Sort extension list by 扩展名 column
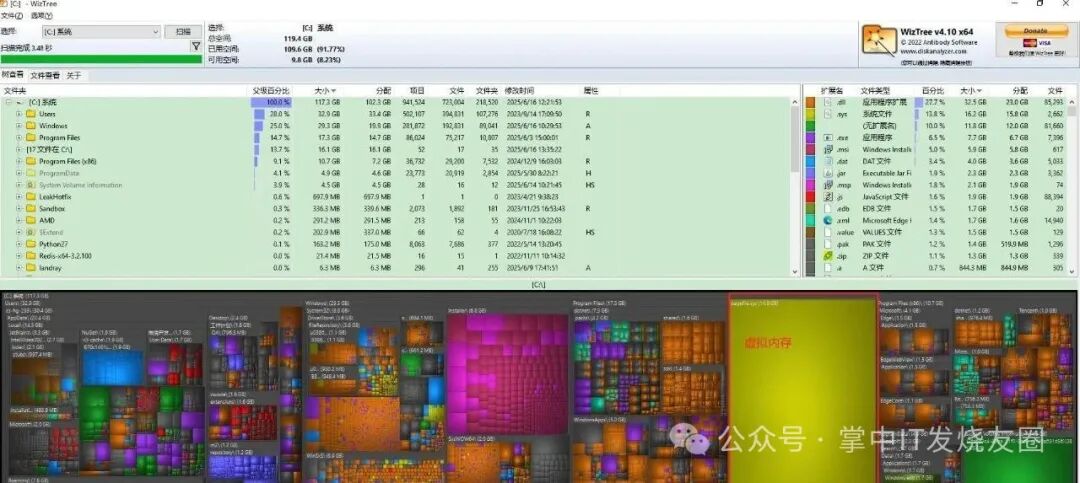Image resolution: width=1080 pixels, height=483 pixels. pos(832,90)
